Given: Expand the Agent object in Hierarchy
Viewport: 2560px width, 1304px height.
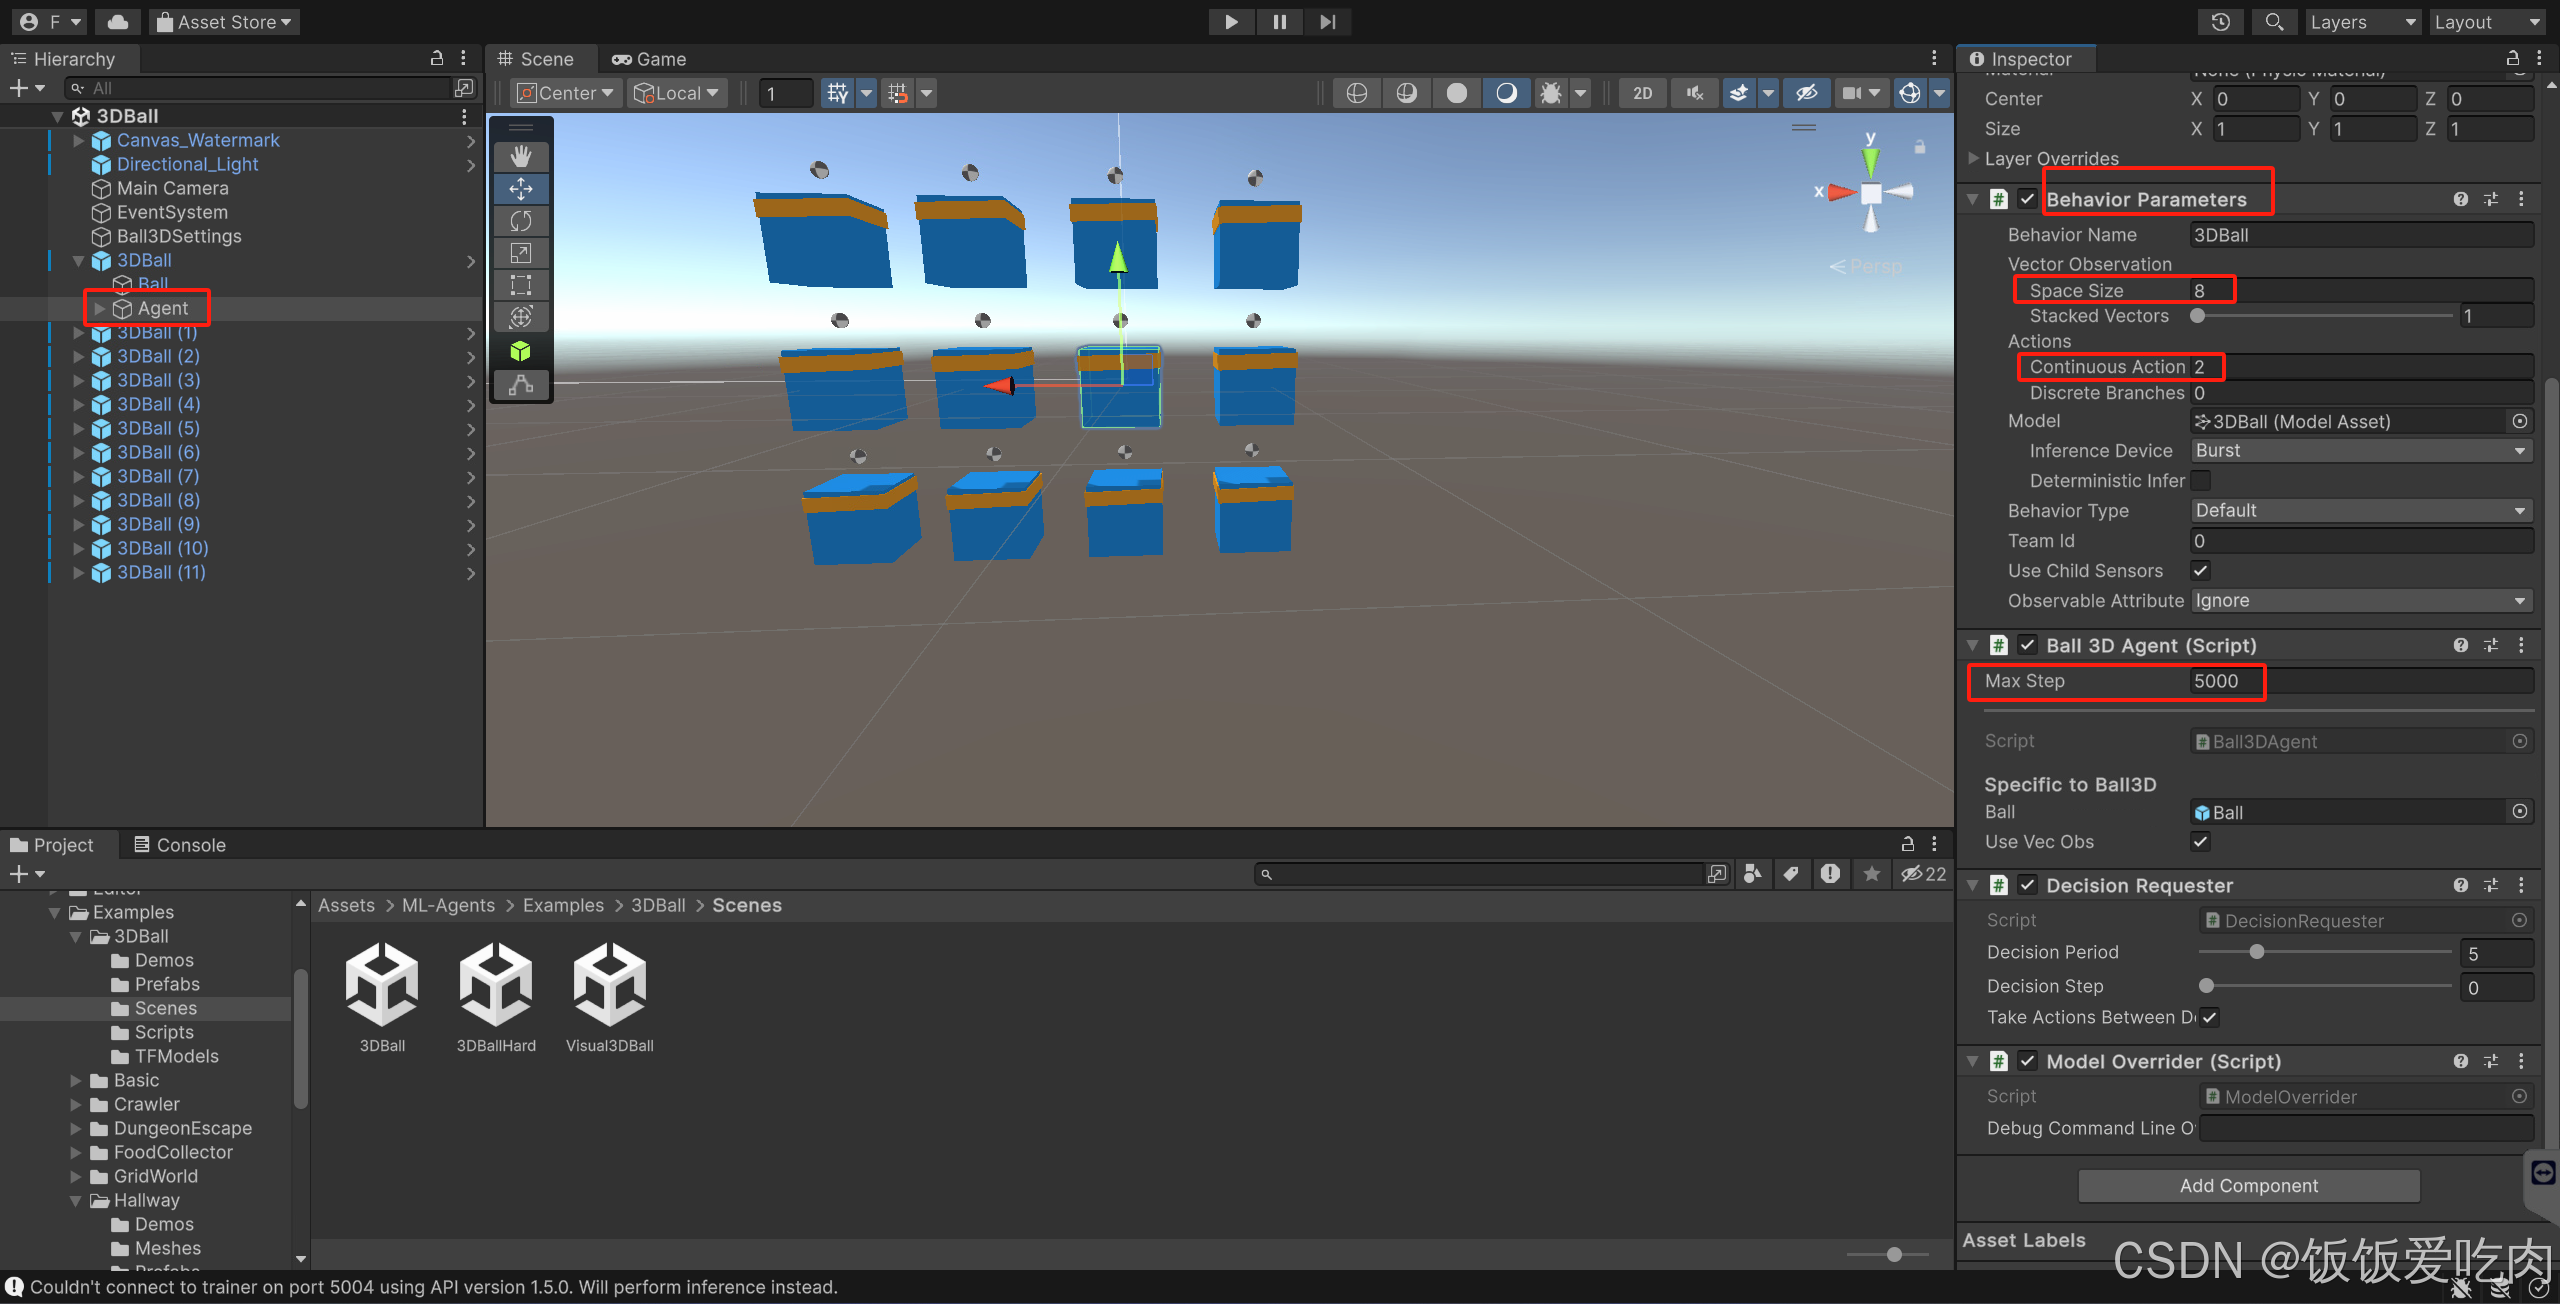Looking at the screenshot, I should click(99, 308).
